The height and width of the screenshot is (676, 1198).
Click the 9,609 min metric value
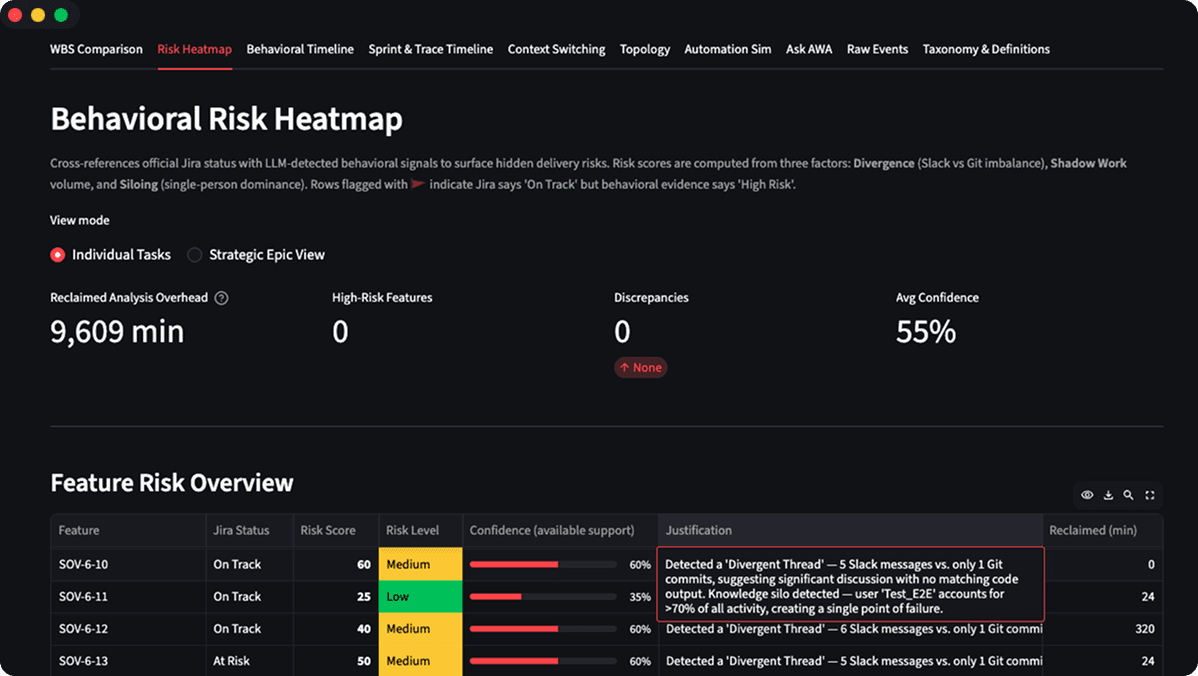(x=117, y=332)
